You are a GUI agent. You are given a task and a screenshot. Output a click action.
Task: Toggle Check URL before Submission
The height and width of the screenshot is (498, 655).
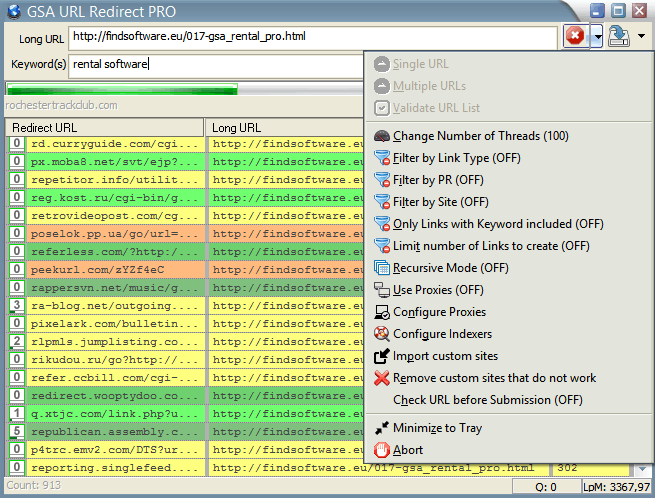[487, 400]
